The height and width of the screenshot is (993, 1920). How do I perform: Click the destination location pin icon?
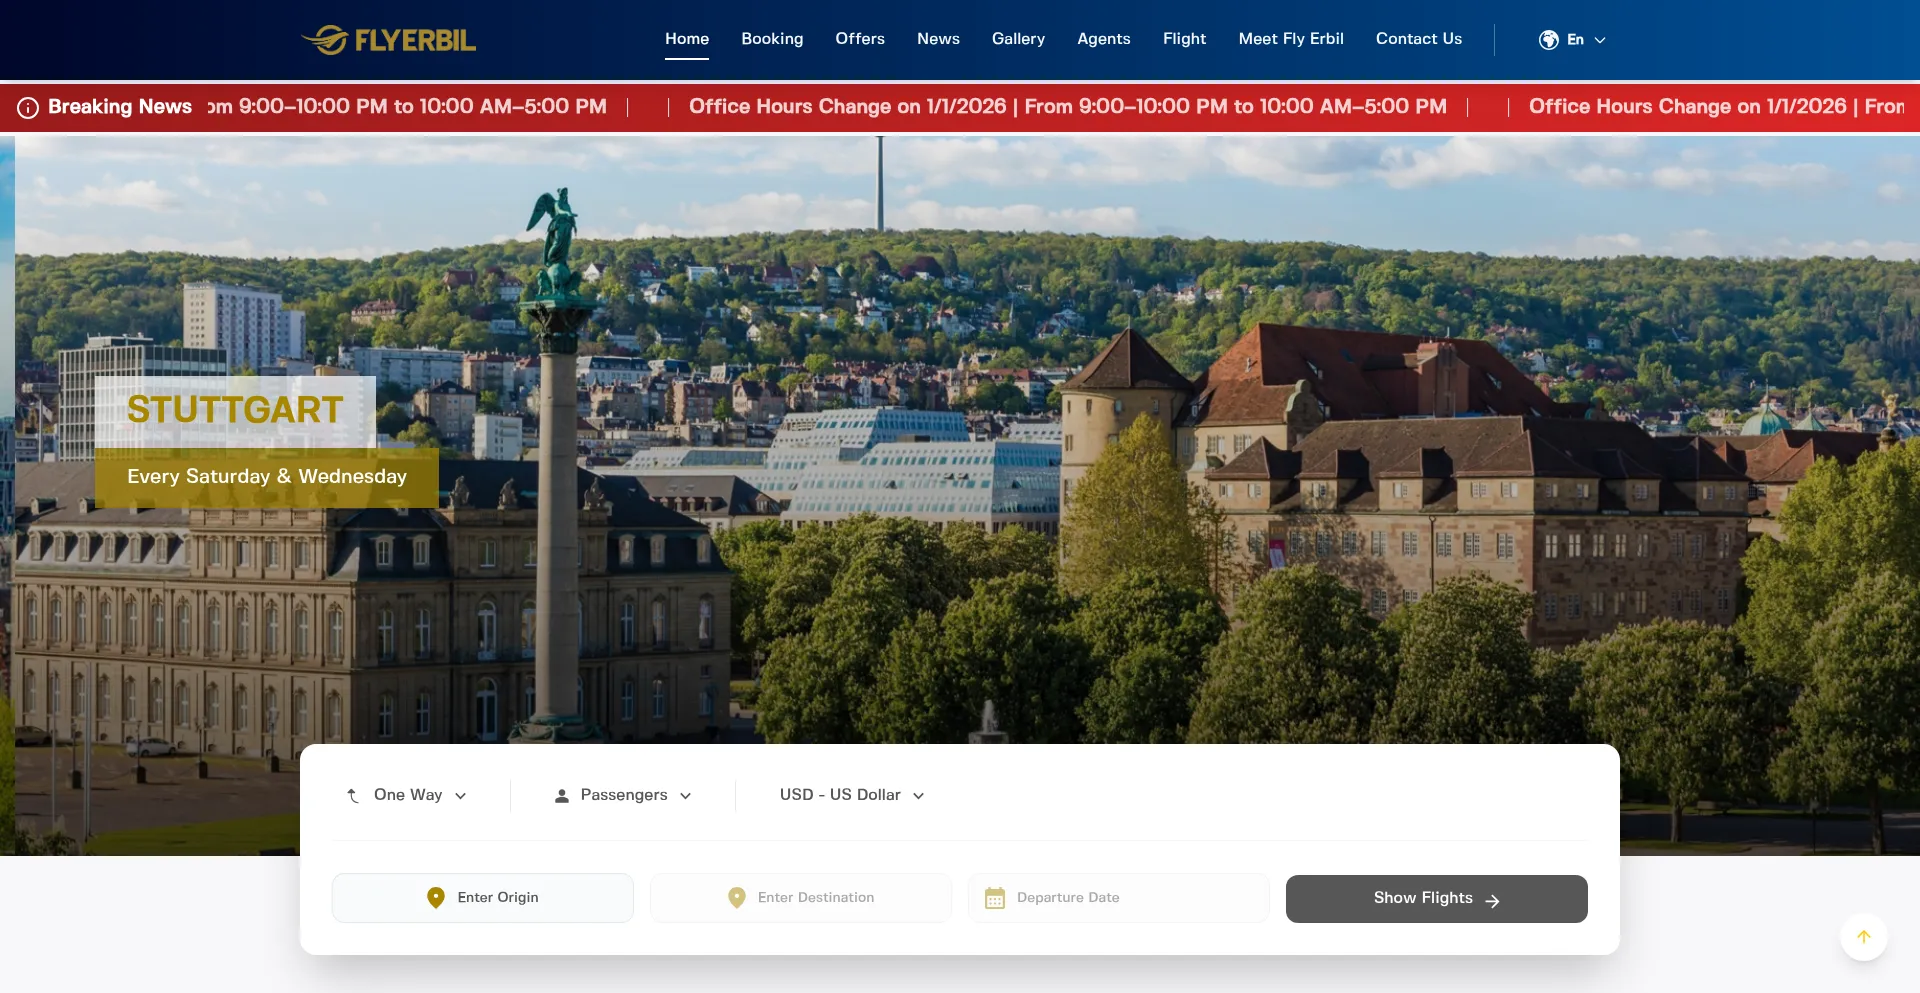(x=736, y=898)
